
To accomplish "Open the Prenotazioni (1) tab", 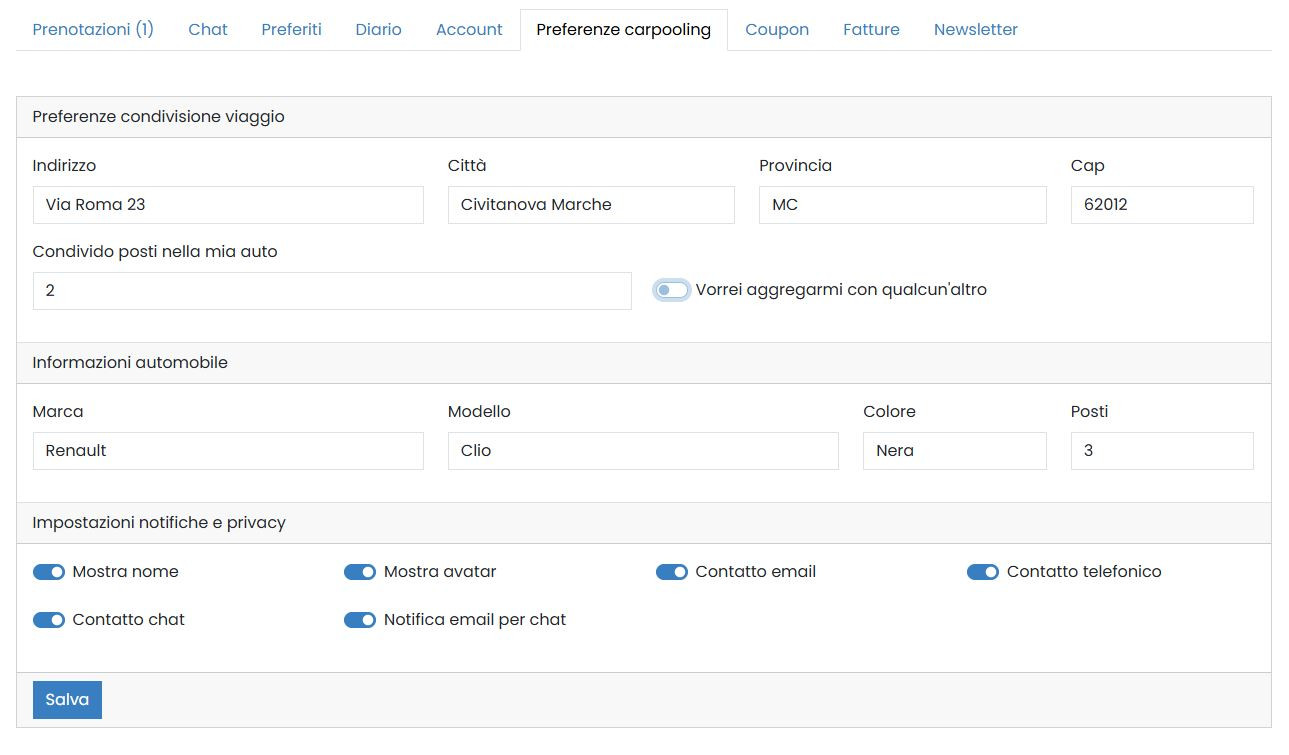I will (x=93, y=29).
